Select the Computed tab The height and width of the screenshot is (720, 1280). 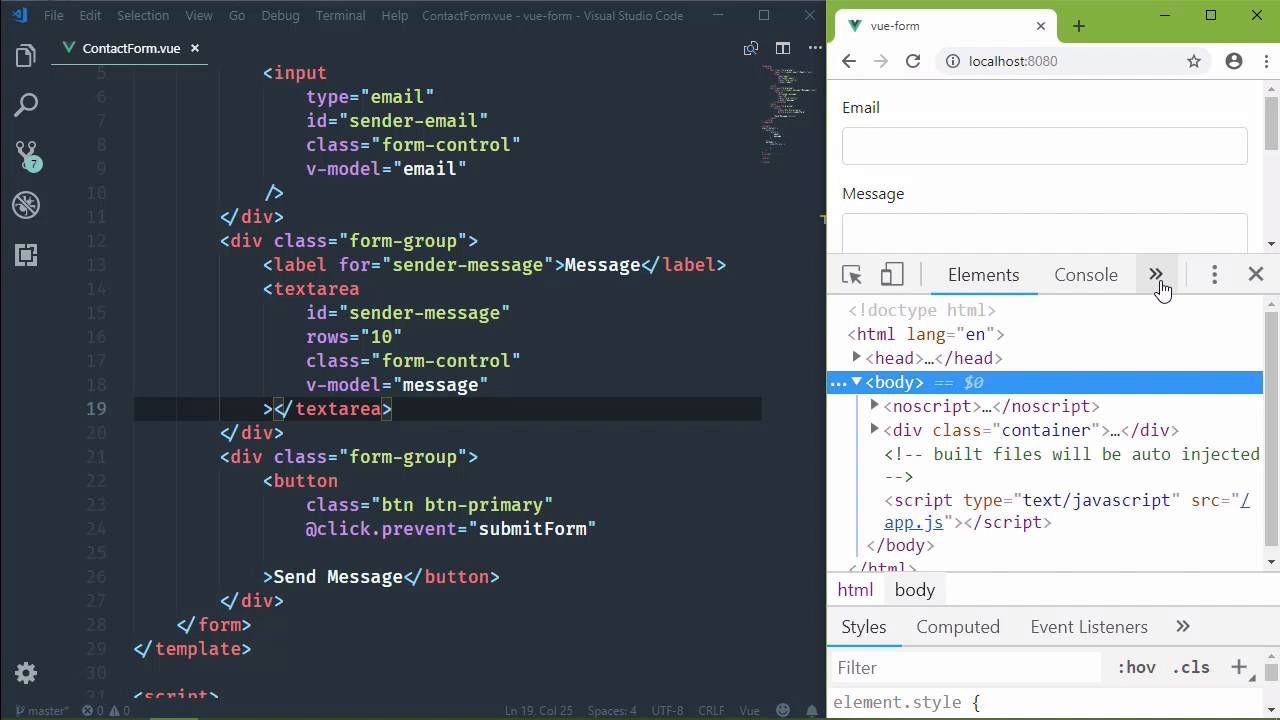(x=958, y=627)
